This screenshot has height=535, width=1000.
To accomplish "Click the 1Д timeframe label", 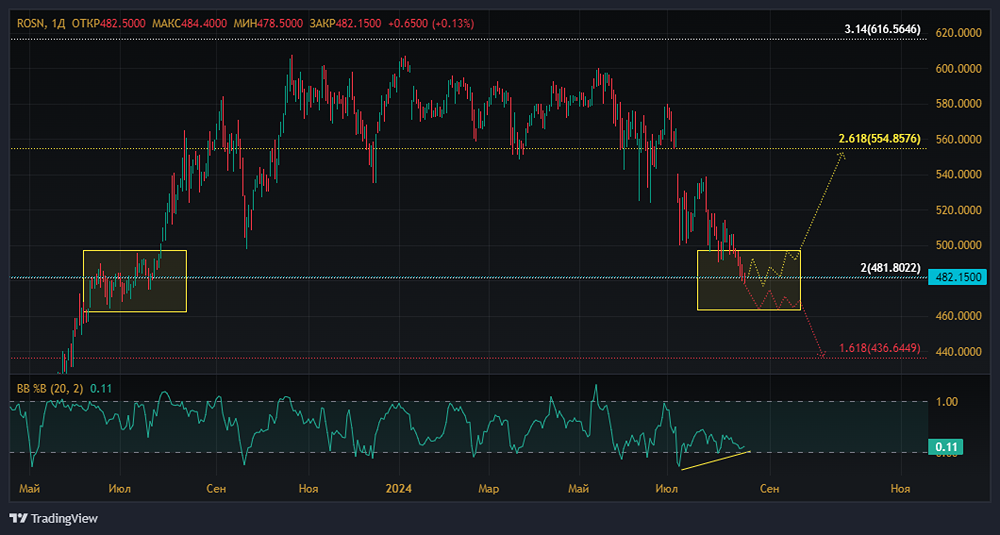I will [58, 24].
